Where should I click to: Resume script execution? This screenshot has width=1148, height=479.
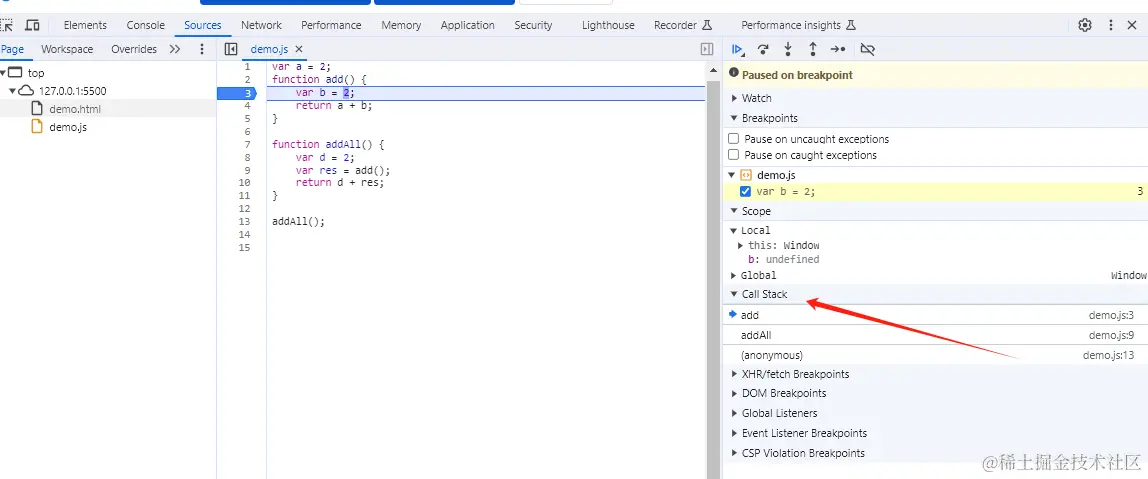click(x=738, y=49)
